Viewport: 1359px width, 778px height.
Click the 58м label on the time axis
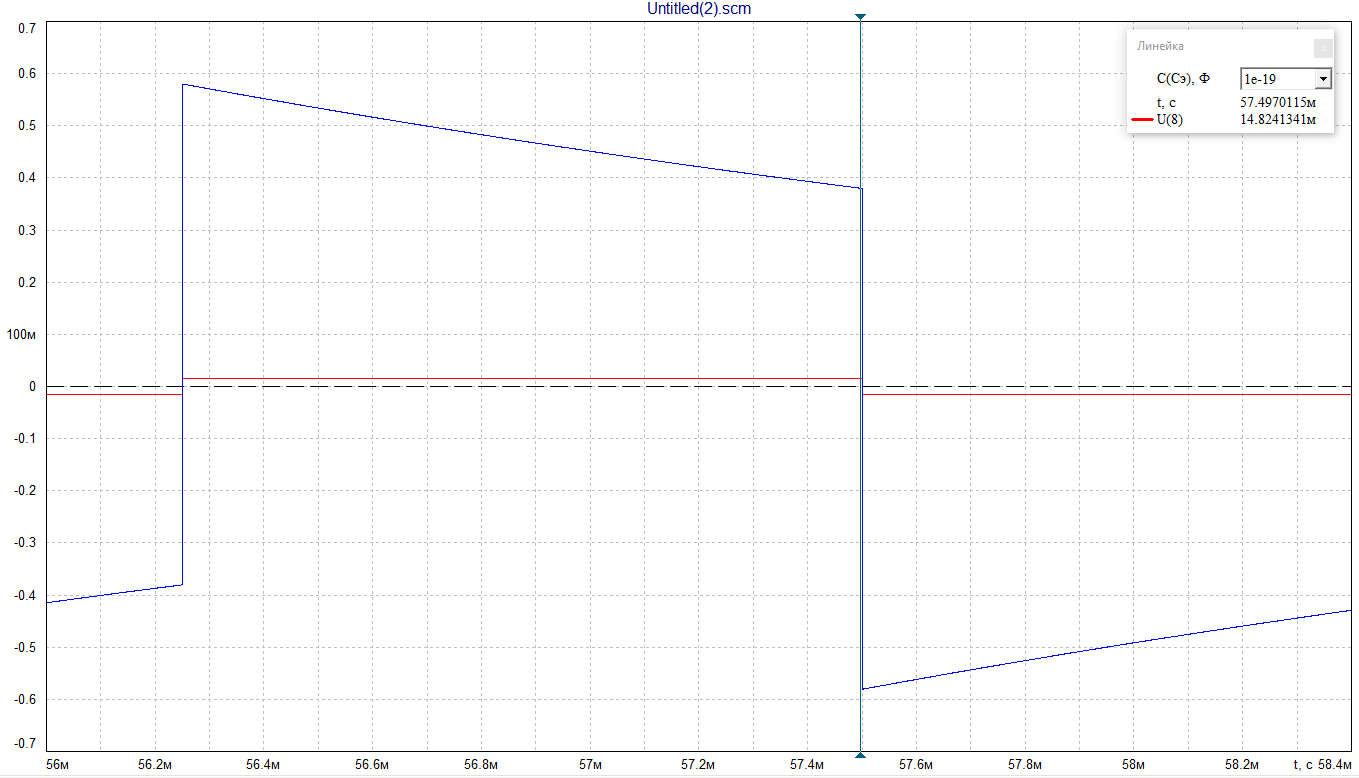(1133, 765)
